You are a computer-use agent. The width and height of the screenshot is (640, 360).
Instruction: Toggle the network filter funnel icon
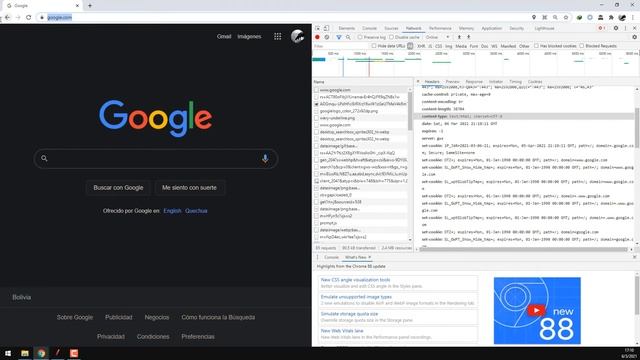click(x=338, y=37)
